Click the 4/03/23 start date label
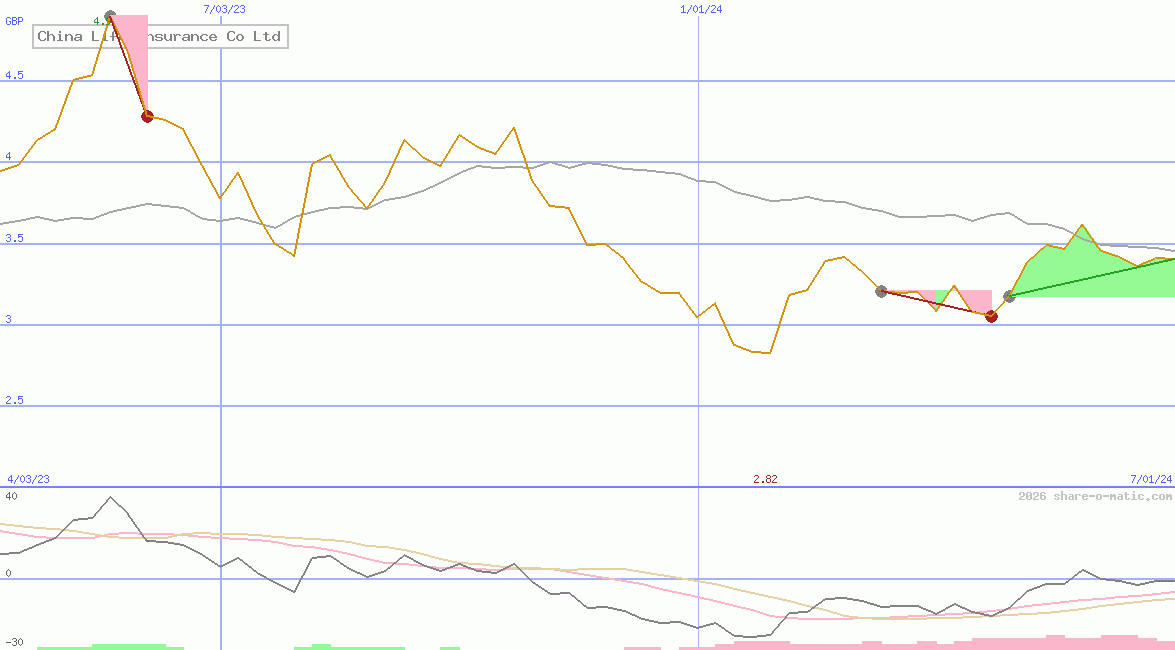 [x=28, y=479]
